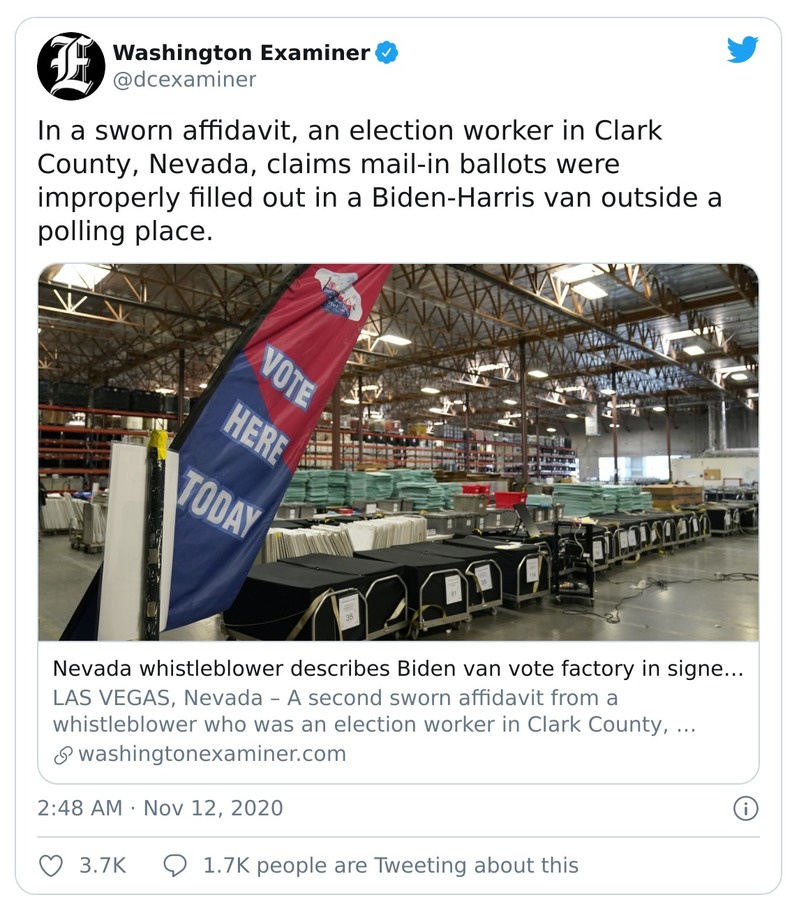Click the Twitter bird logo
Image resolution: width=799 pixels, height=911 pixels.
(742, 50)
